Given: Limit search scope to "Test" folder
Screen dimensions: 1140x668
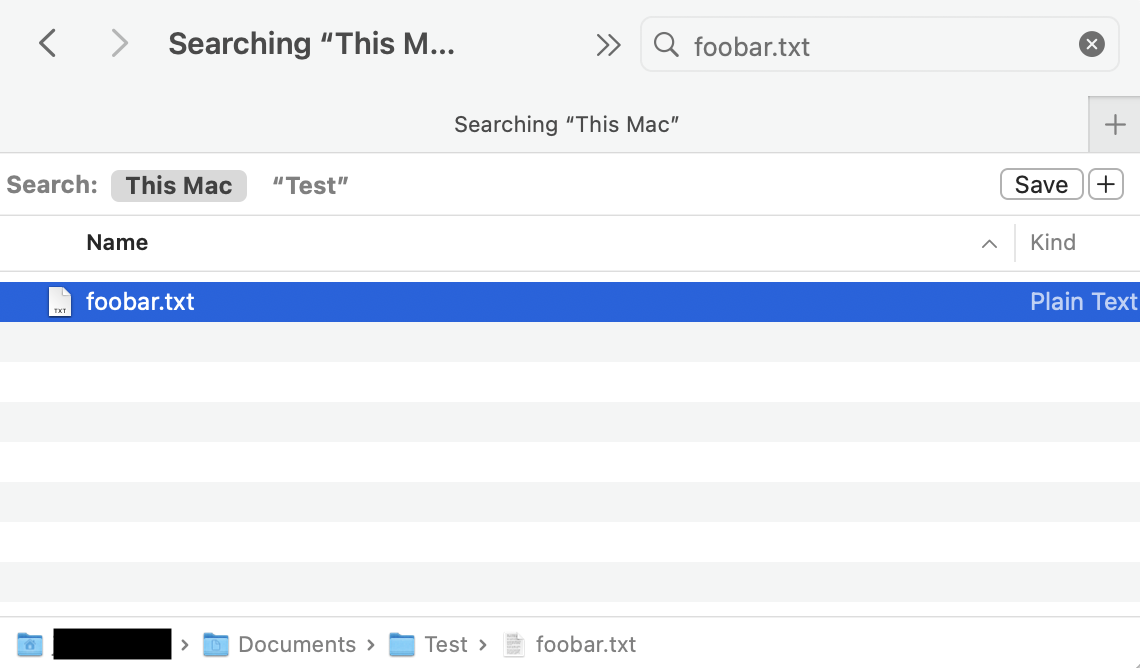Looking at the screenshot, I should (310, 185).
